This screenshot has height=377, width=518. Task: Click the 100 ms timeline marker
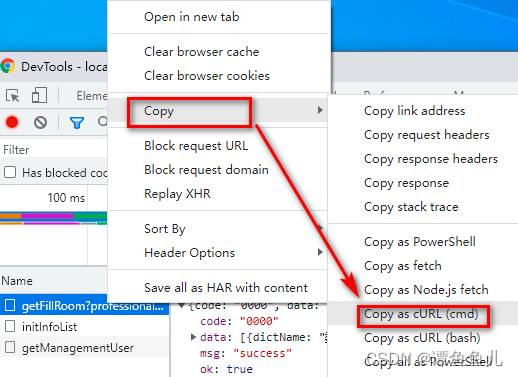(x=66, y=198)
